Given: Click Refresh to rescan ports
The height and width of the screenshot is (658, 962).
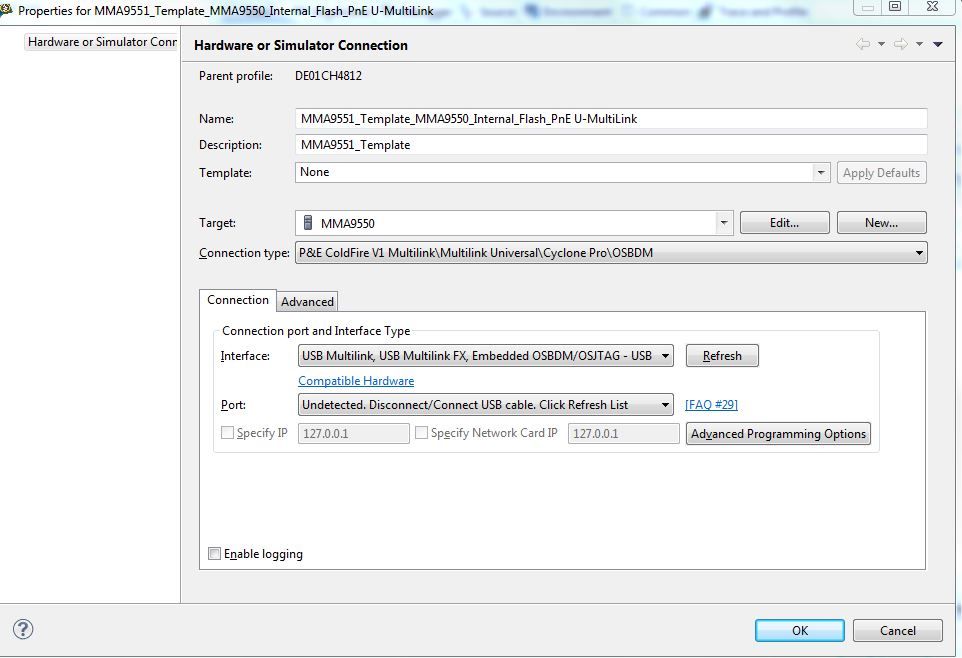Looking at the screenshot, I should tap(722, 356).
